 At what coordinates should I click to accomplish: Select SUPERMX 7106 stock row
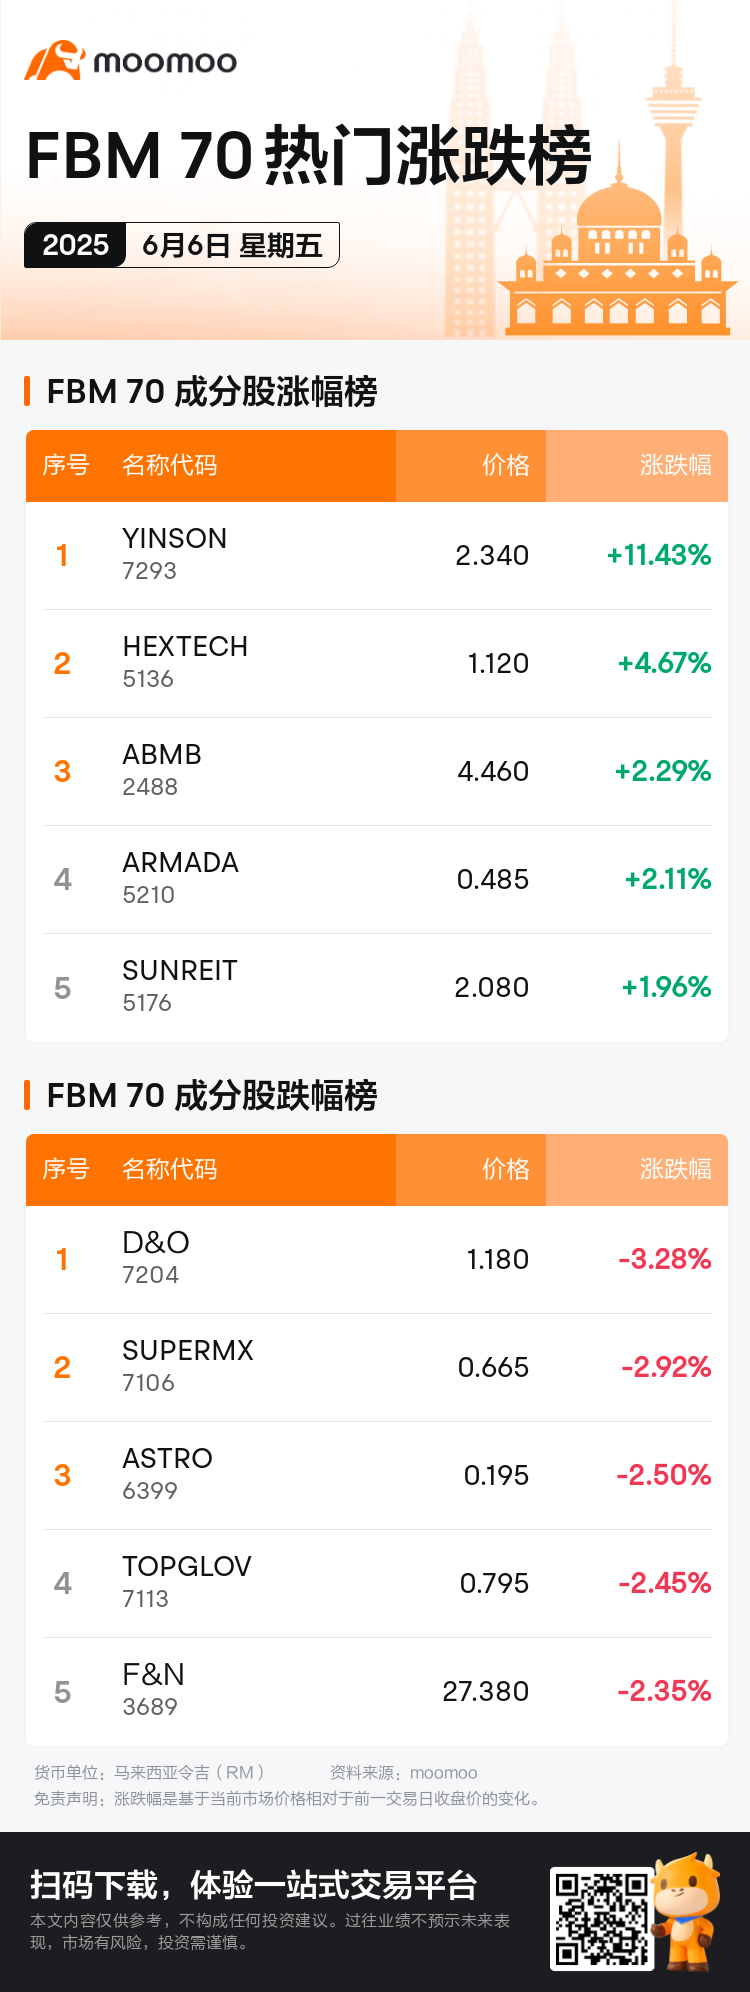[x=376, y=1367]
